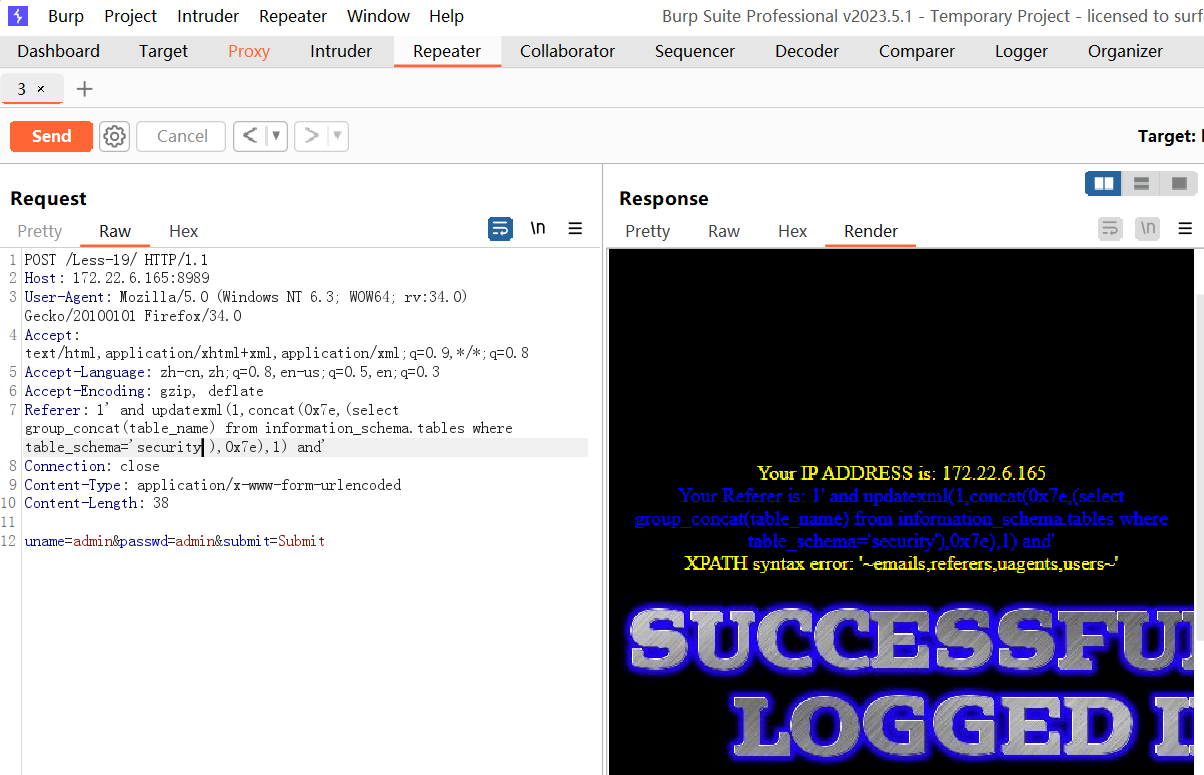Viewport: 1204px width, 775px height.
Task: Send the request
Action: coord(51,136)
